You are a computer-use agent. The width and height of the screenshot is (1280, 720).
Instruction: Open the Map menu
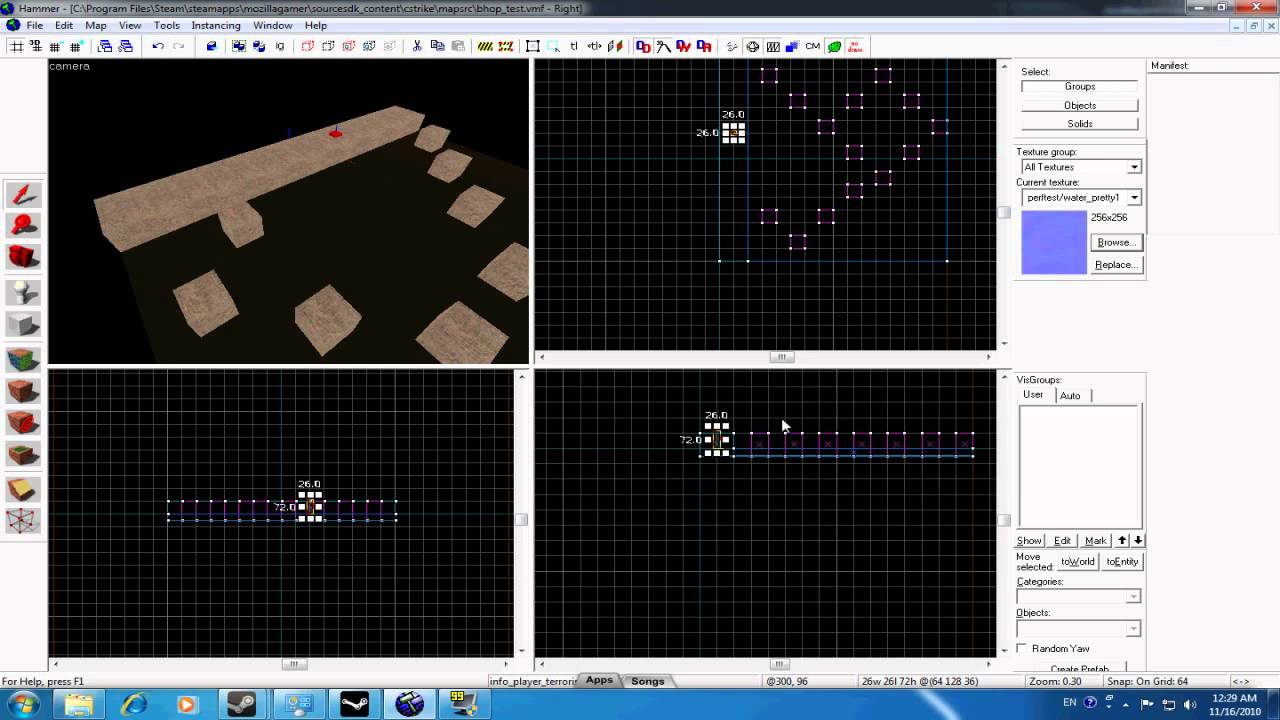pyautogui.click(x=96, y=25)
